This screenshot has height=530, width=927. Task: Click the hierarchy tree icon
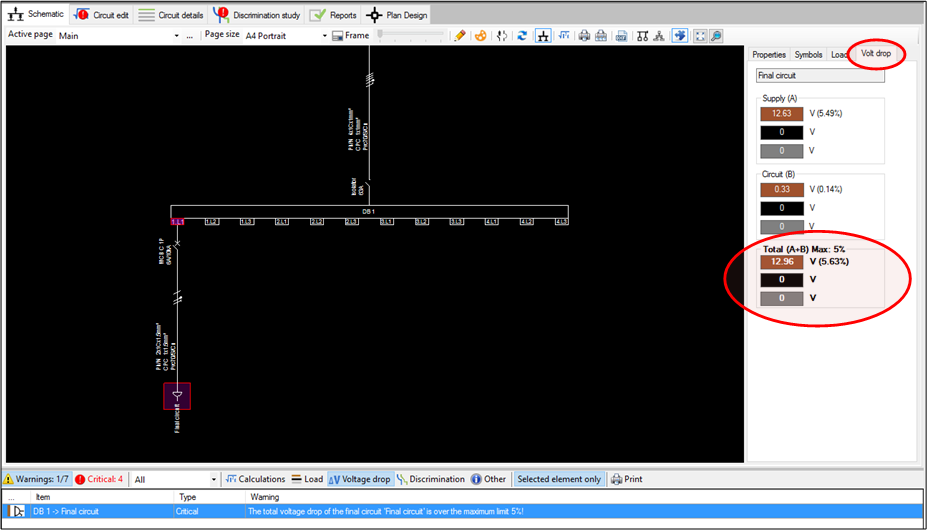pos(659,35)
